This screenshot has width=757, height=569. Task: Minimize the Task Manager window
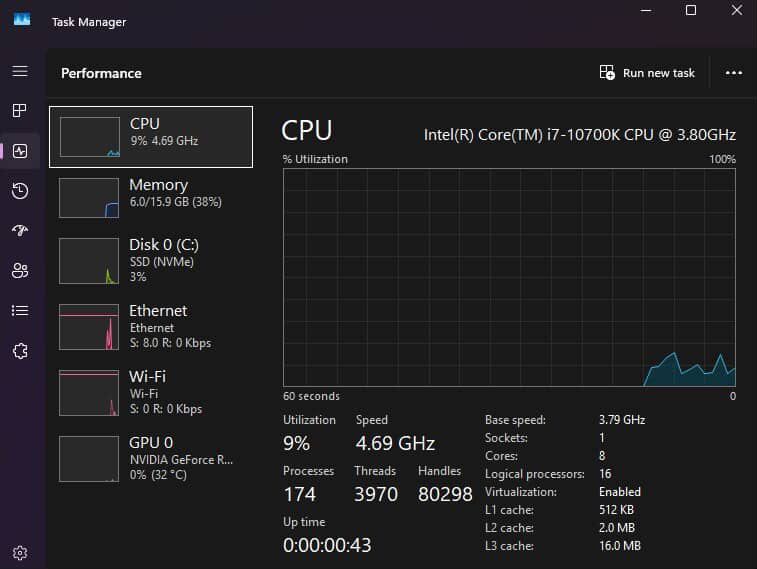646,10
